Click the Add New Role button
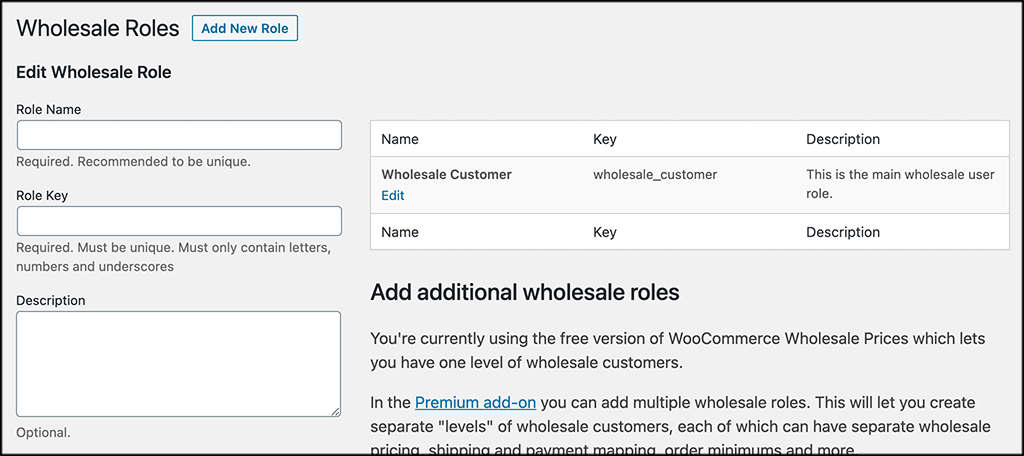1024x456 pixels. (x=244, y=28)
